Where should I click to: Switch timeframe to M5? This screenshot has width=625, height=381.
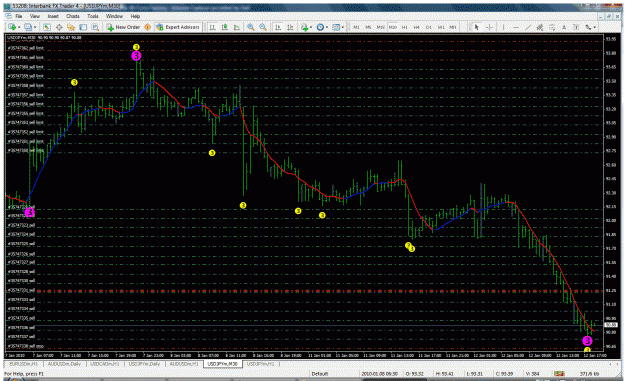368,27
